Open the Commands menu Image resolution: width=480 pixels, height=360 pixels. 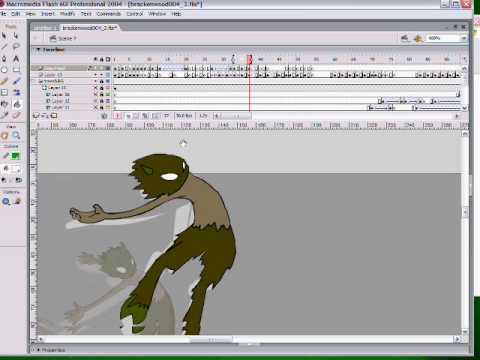click(x=109, y=14)
